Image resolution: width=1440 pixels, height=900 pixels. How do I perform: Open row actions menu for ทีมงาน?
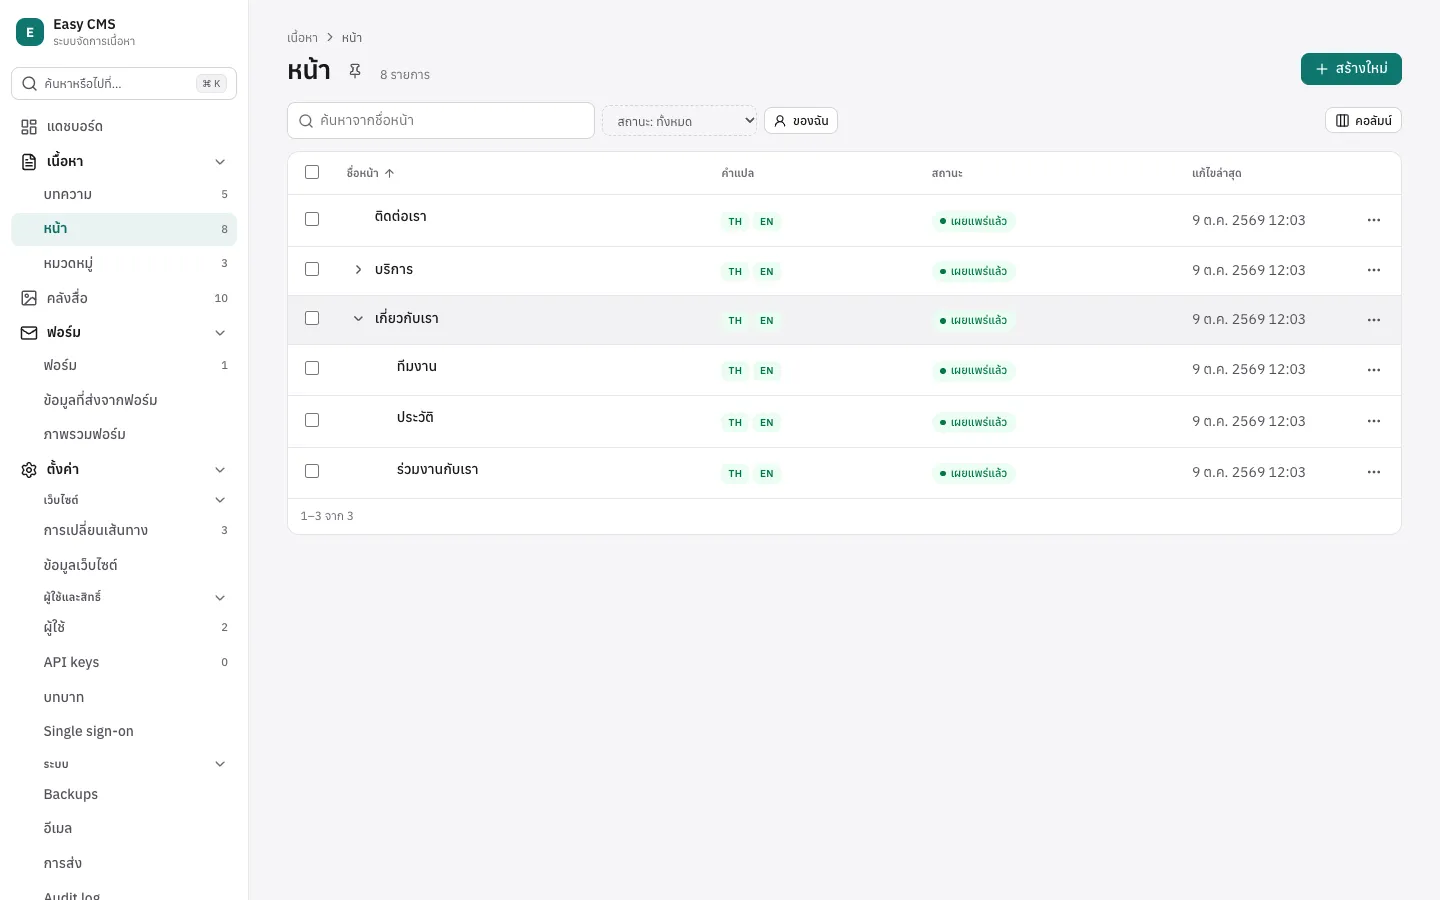coord(1374,370)
